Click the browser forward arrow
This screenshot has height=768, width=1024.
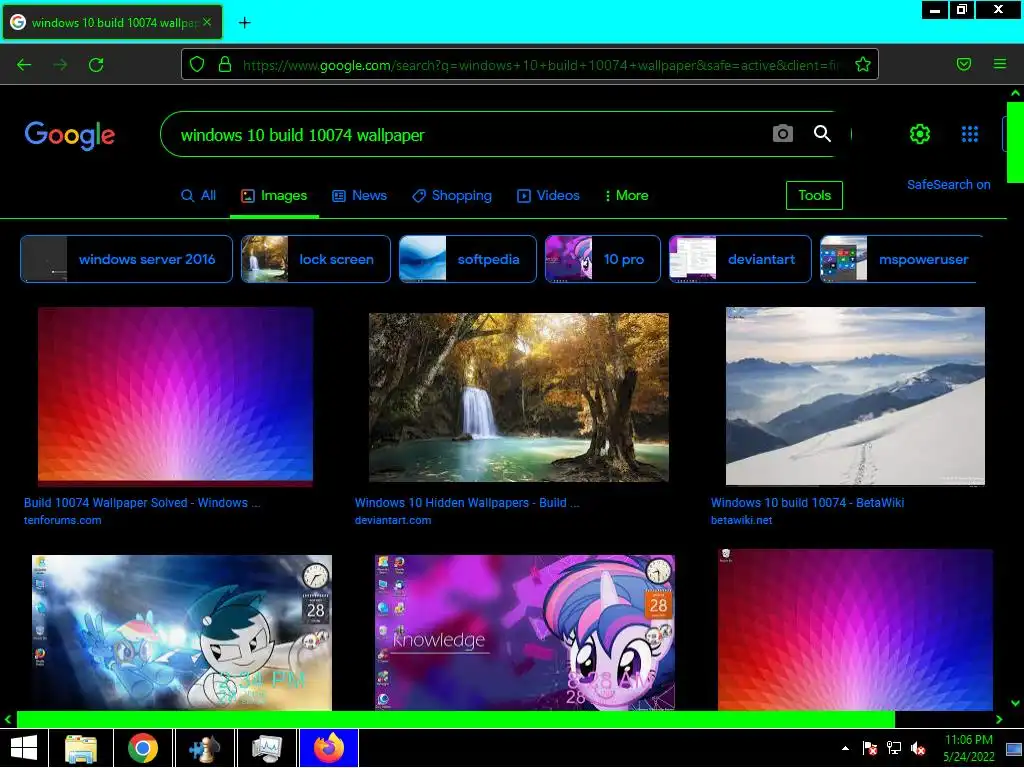pyautogui.click(x=60, y=65)
